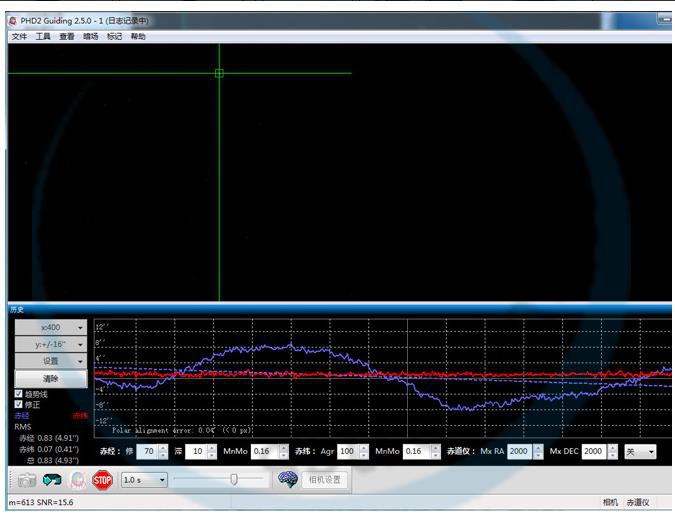Viewport: 675px width, 514px height.
Task: Click the 相机设置 button
Action: [x=325, y=480]
